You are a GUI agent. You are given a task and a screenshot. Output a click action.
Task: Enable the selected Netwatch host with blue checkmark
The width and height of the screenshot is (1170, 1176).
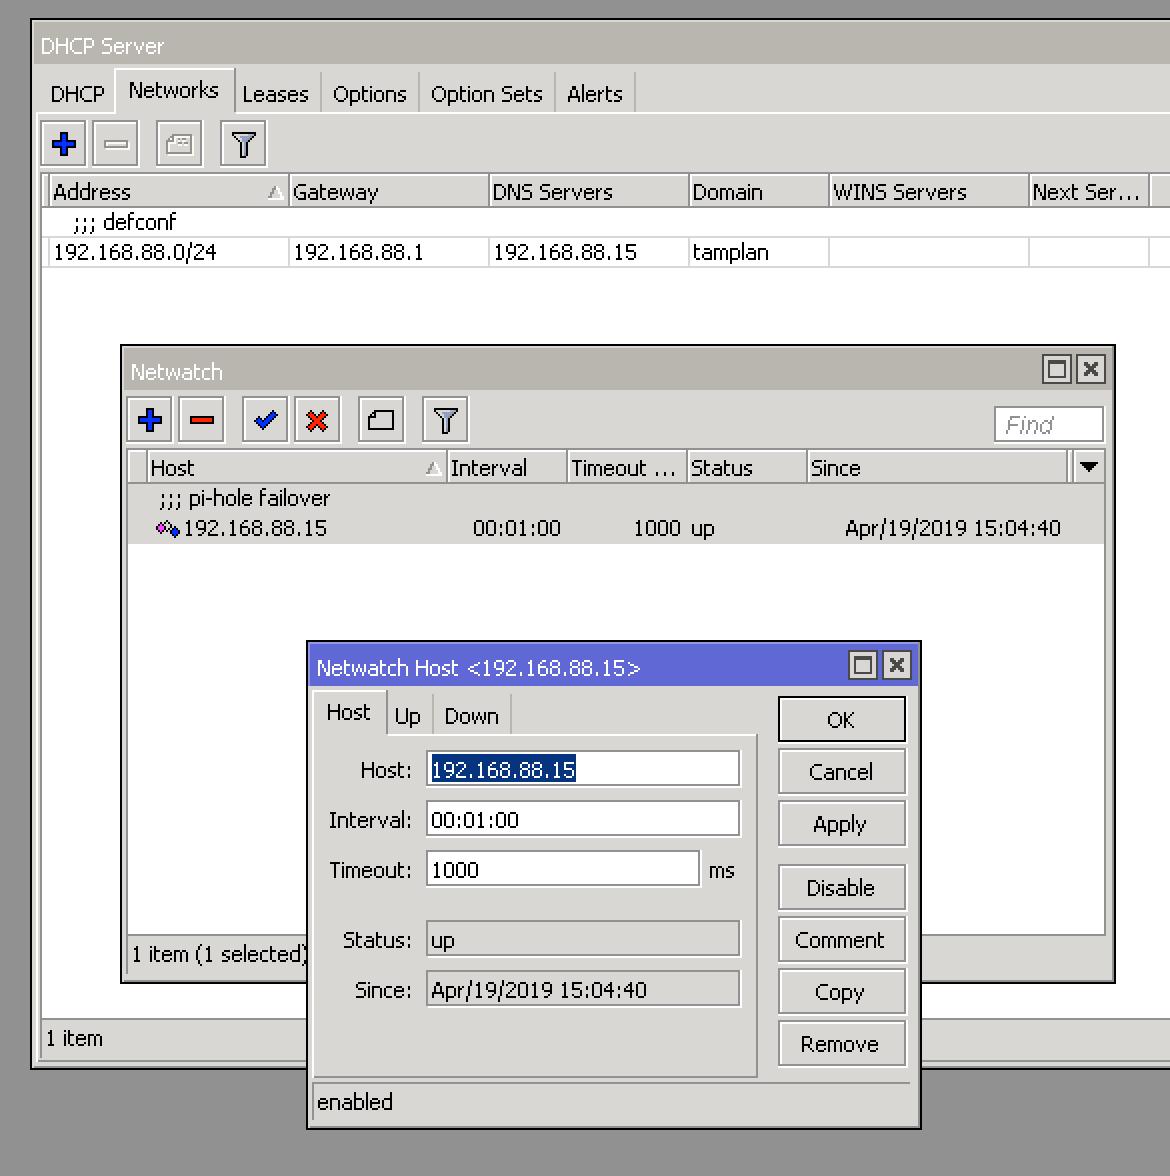tap(266, 419)
